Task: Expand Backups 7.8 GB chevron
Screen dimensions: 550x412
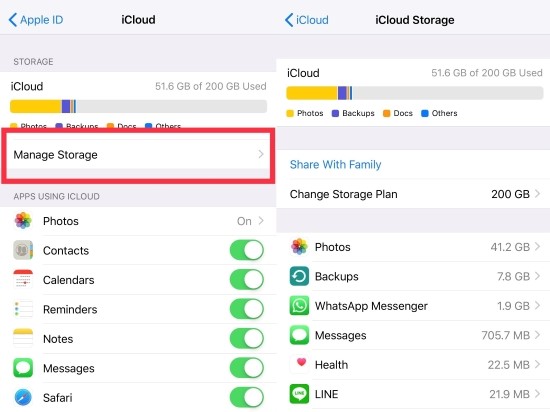Action: pos(537,276)
